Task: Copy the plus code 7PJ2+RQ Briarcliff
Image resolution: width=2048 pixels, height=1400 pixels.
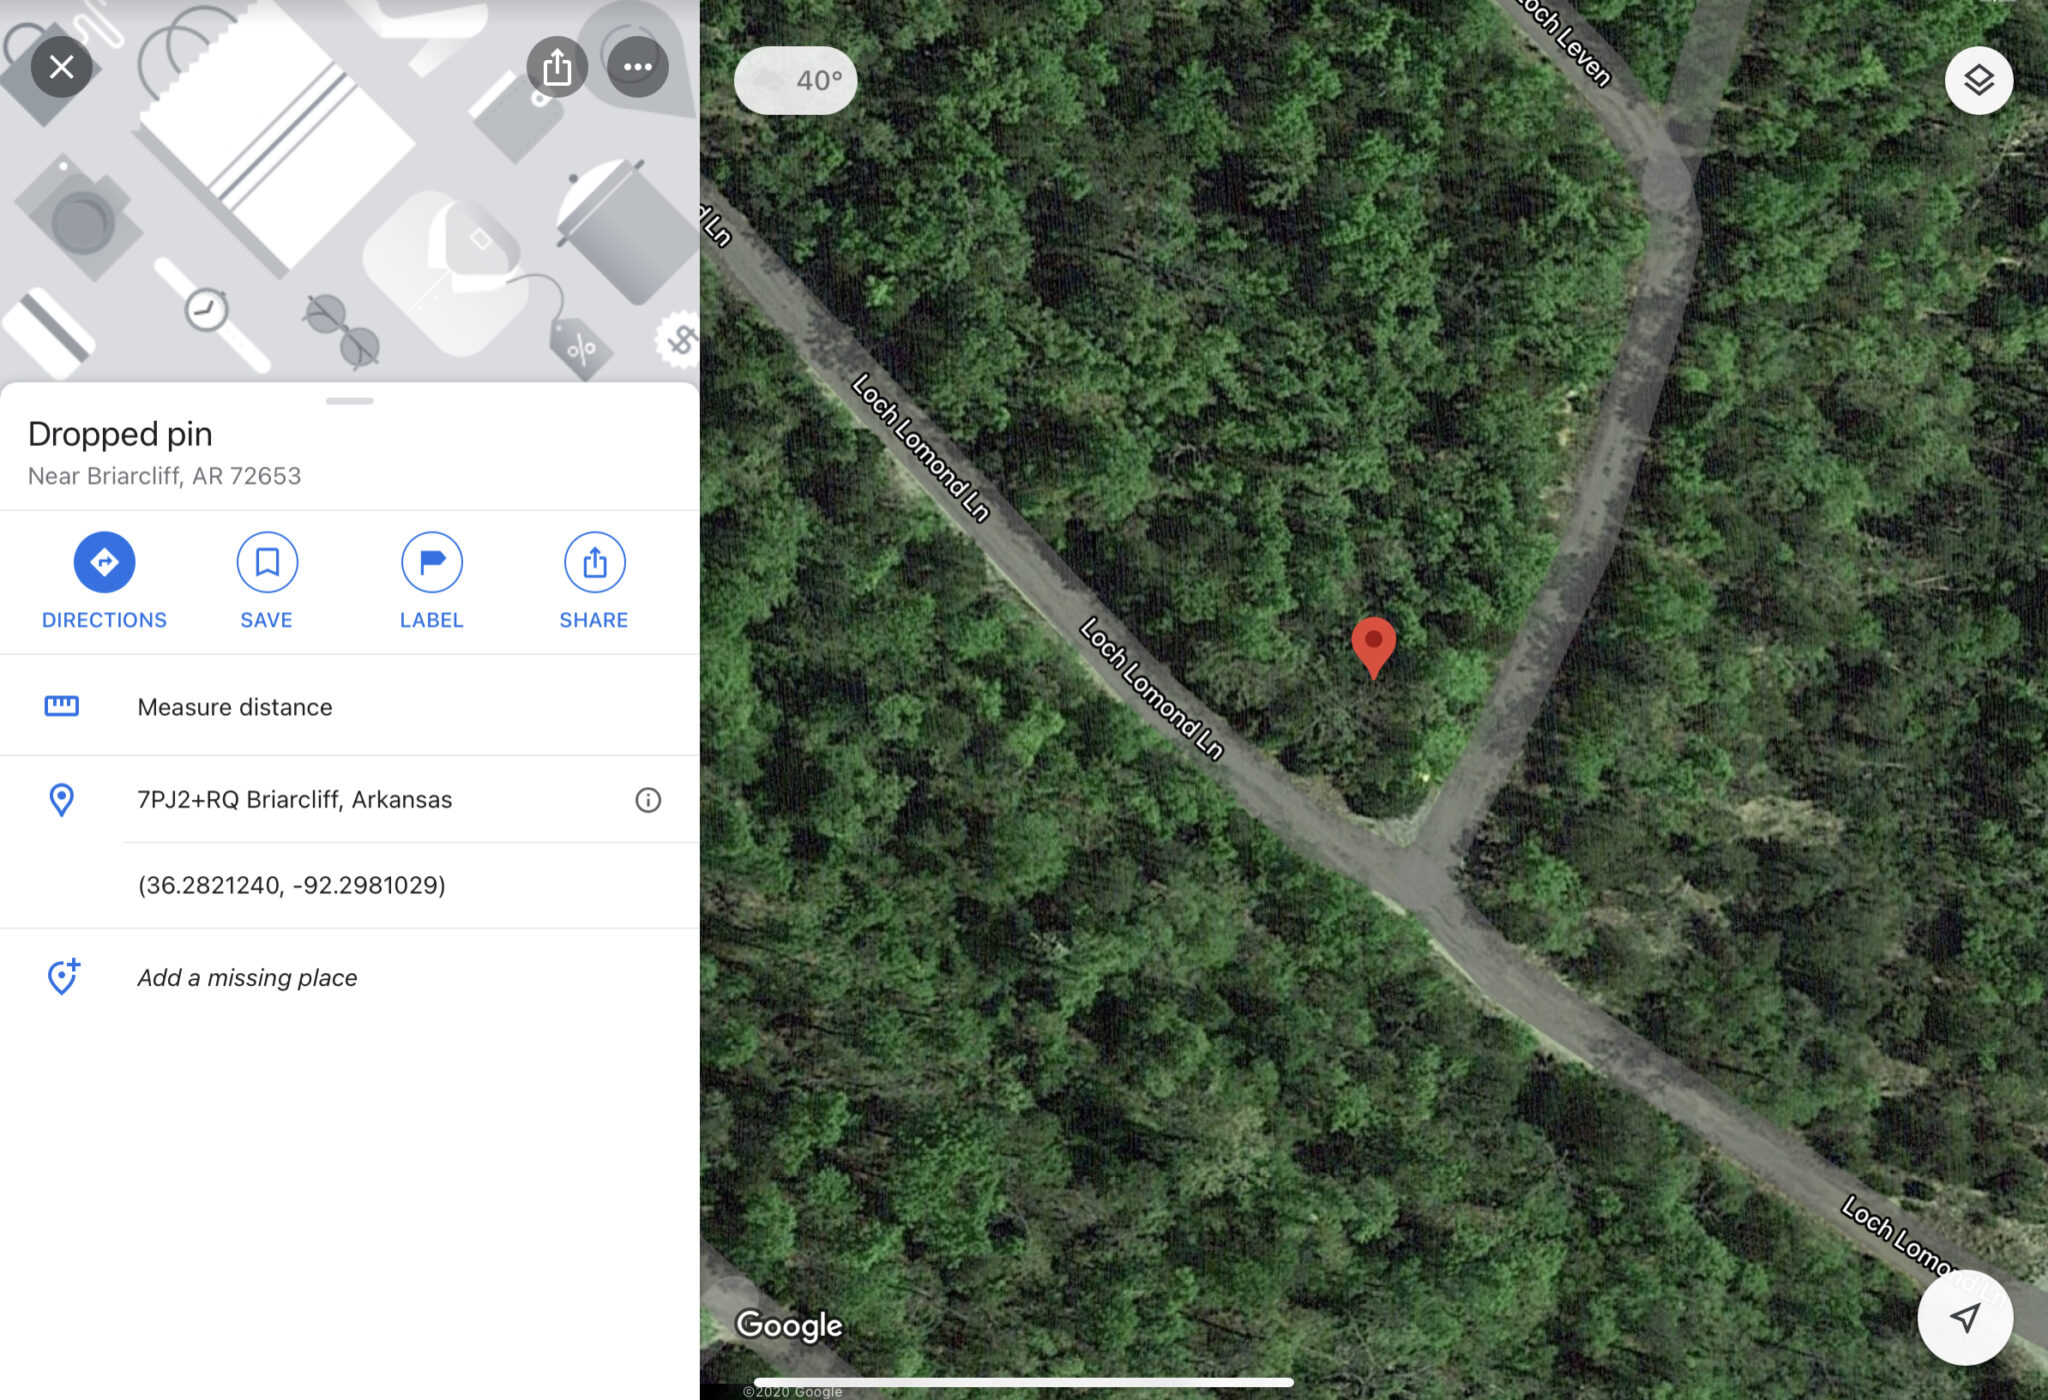Action: 295,800
